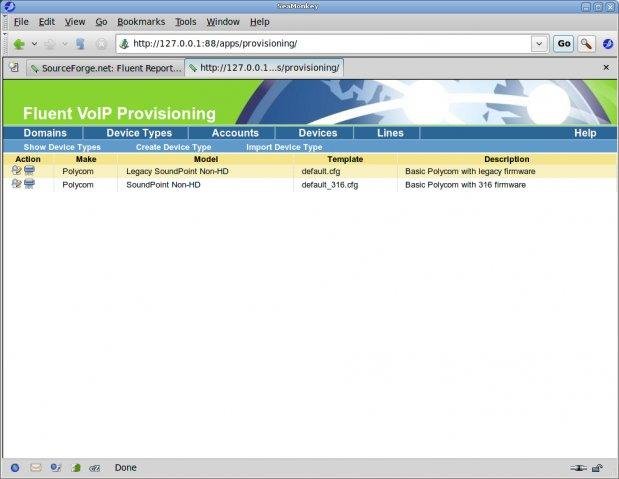Open the Back history dropdown arrow
This screenshot has width=619, height=479.
click(35, 44)
